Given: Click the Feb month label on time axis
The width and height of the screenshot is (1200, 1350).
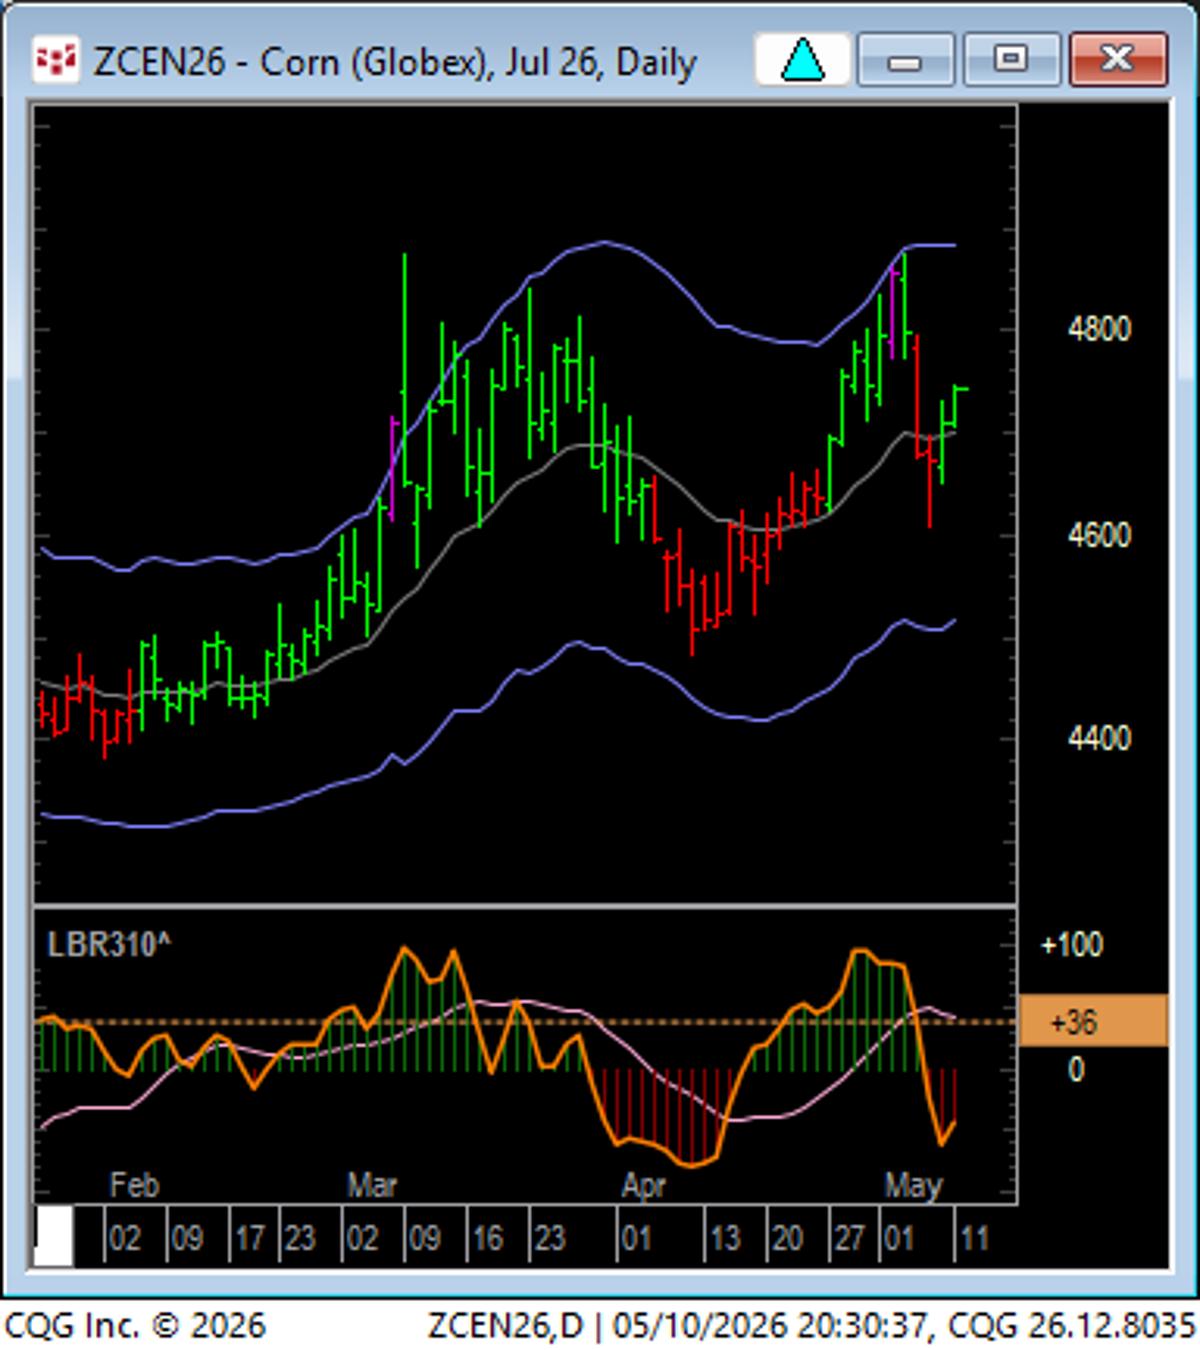Looking at the screenshot, I should pos(134,1186).
